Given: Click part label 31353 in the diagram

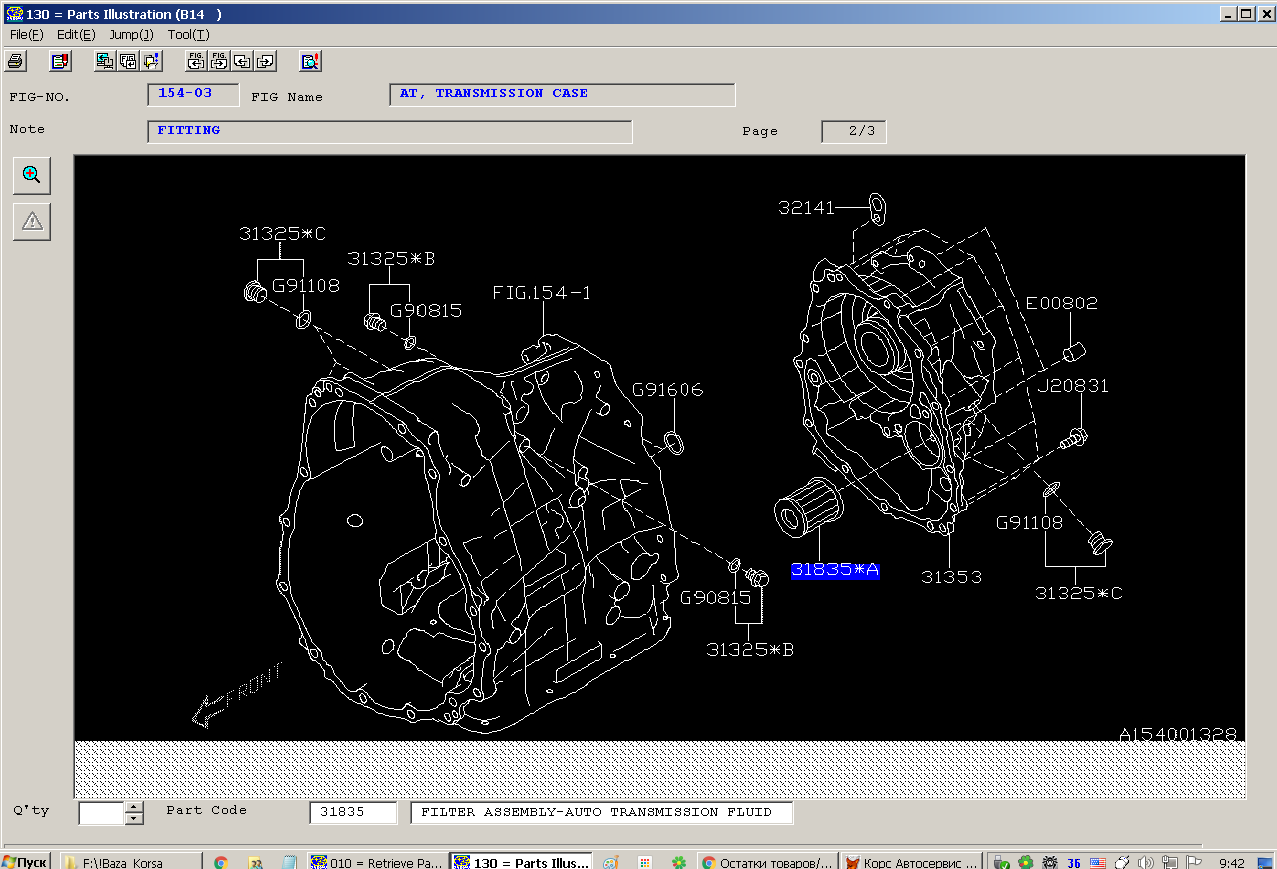Looking at the screenshot, I should pyautogui.click(x=951, y=577).
